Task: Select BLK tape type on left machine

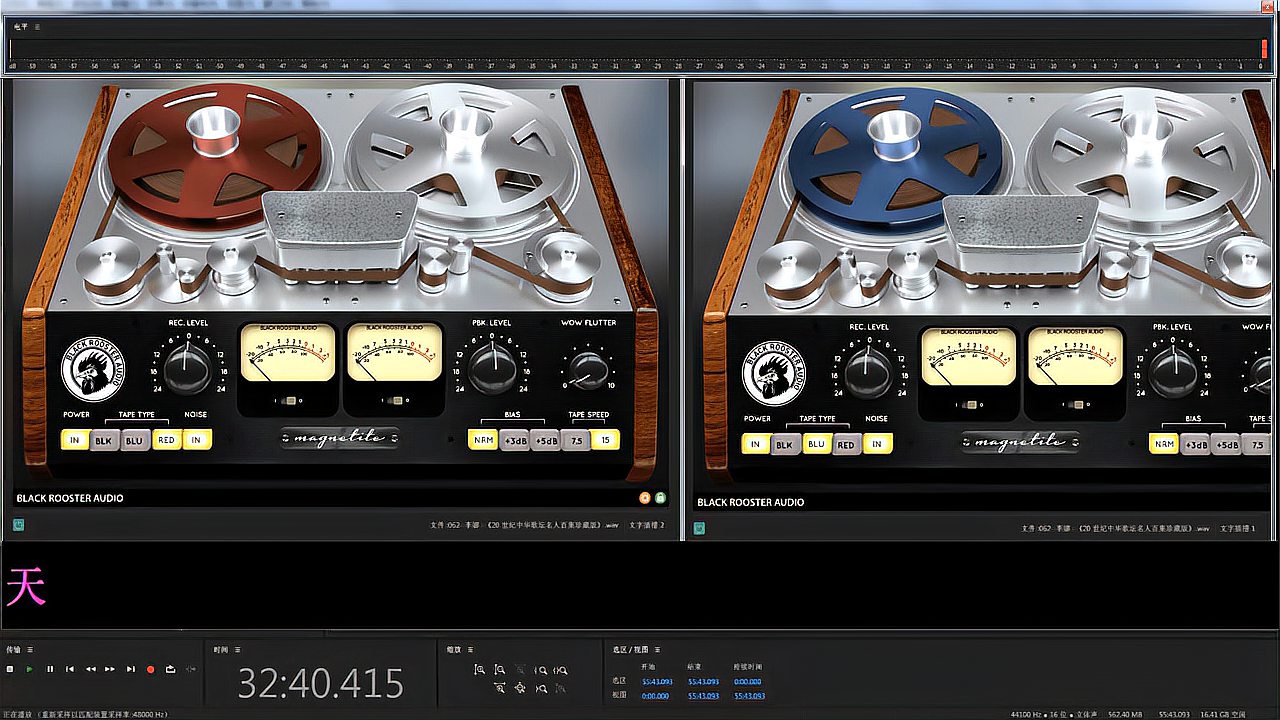Action: coord(104,440)
